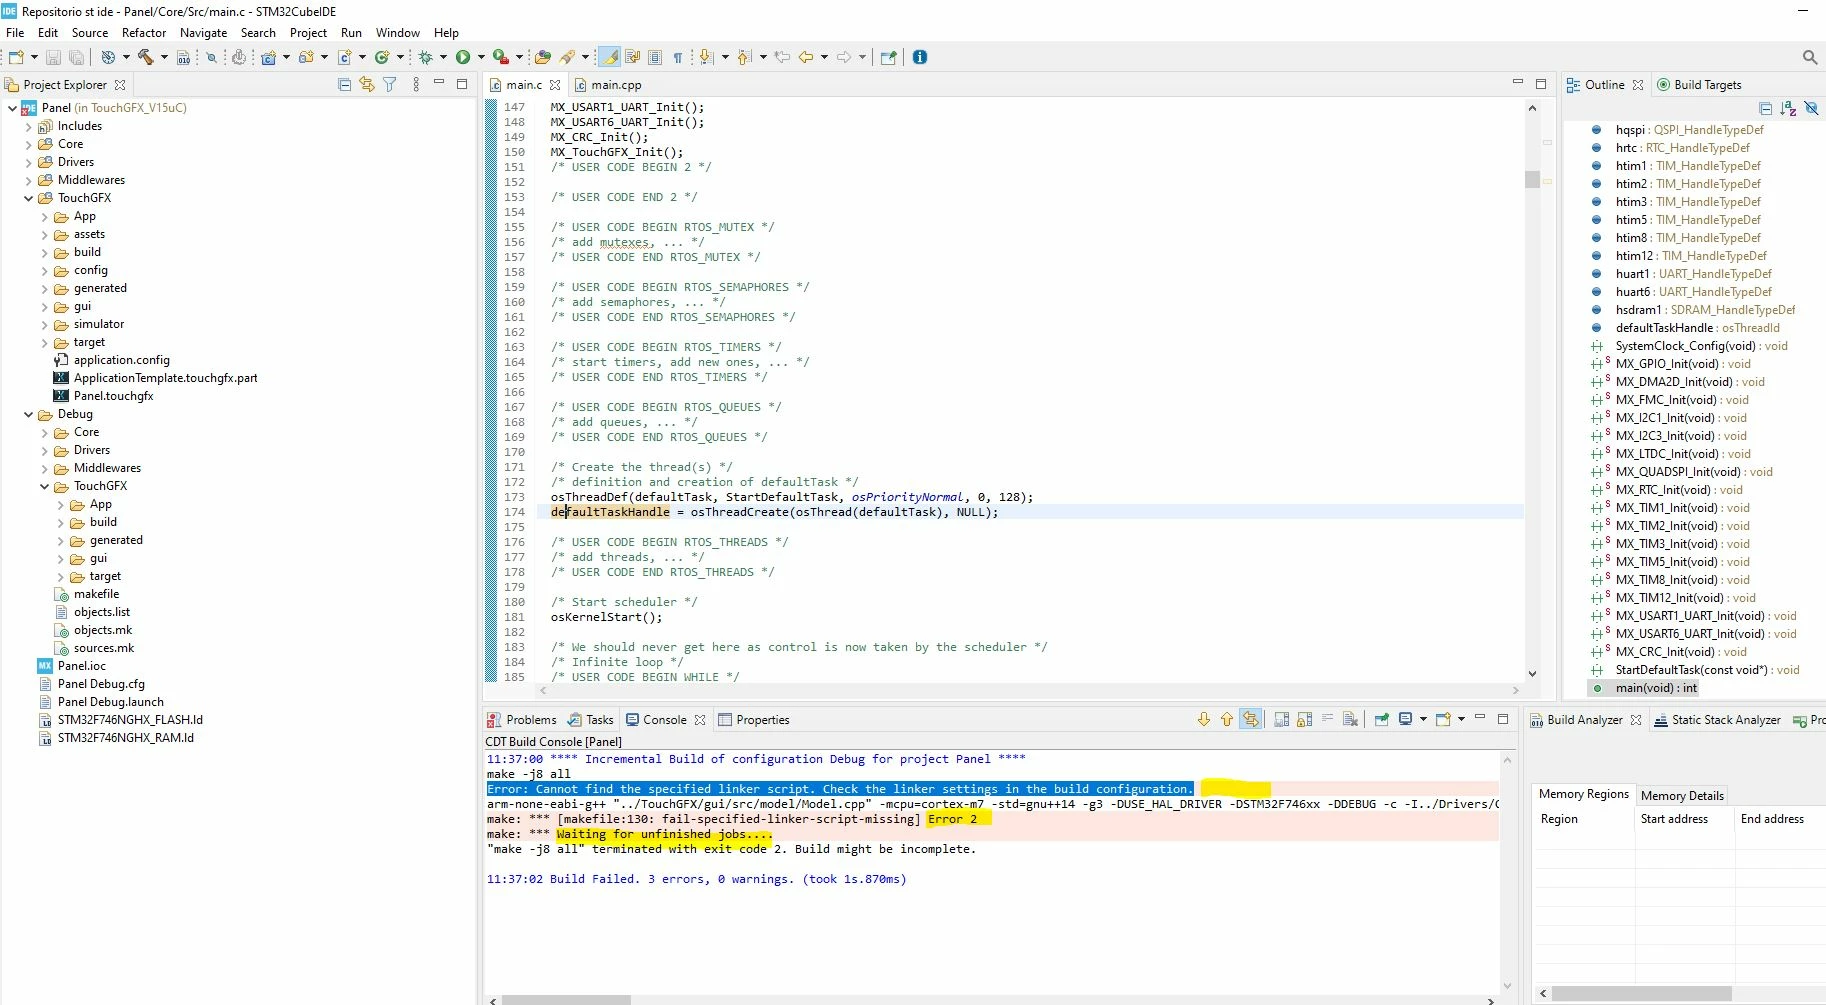Expand the simulator folder in TouchGFX
This screenshot has width=1826, height=1005.
pyautogui.click(x=44, y=324)
